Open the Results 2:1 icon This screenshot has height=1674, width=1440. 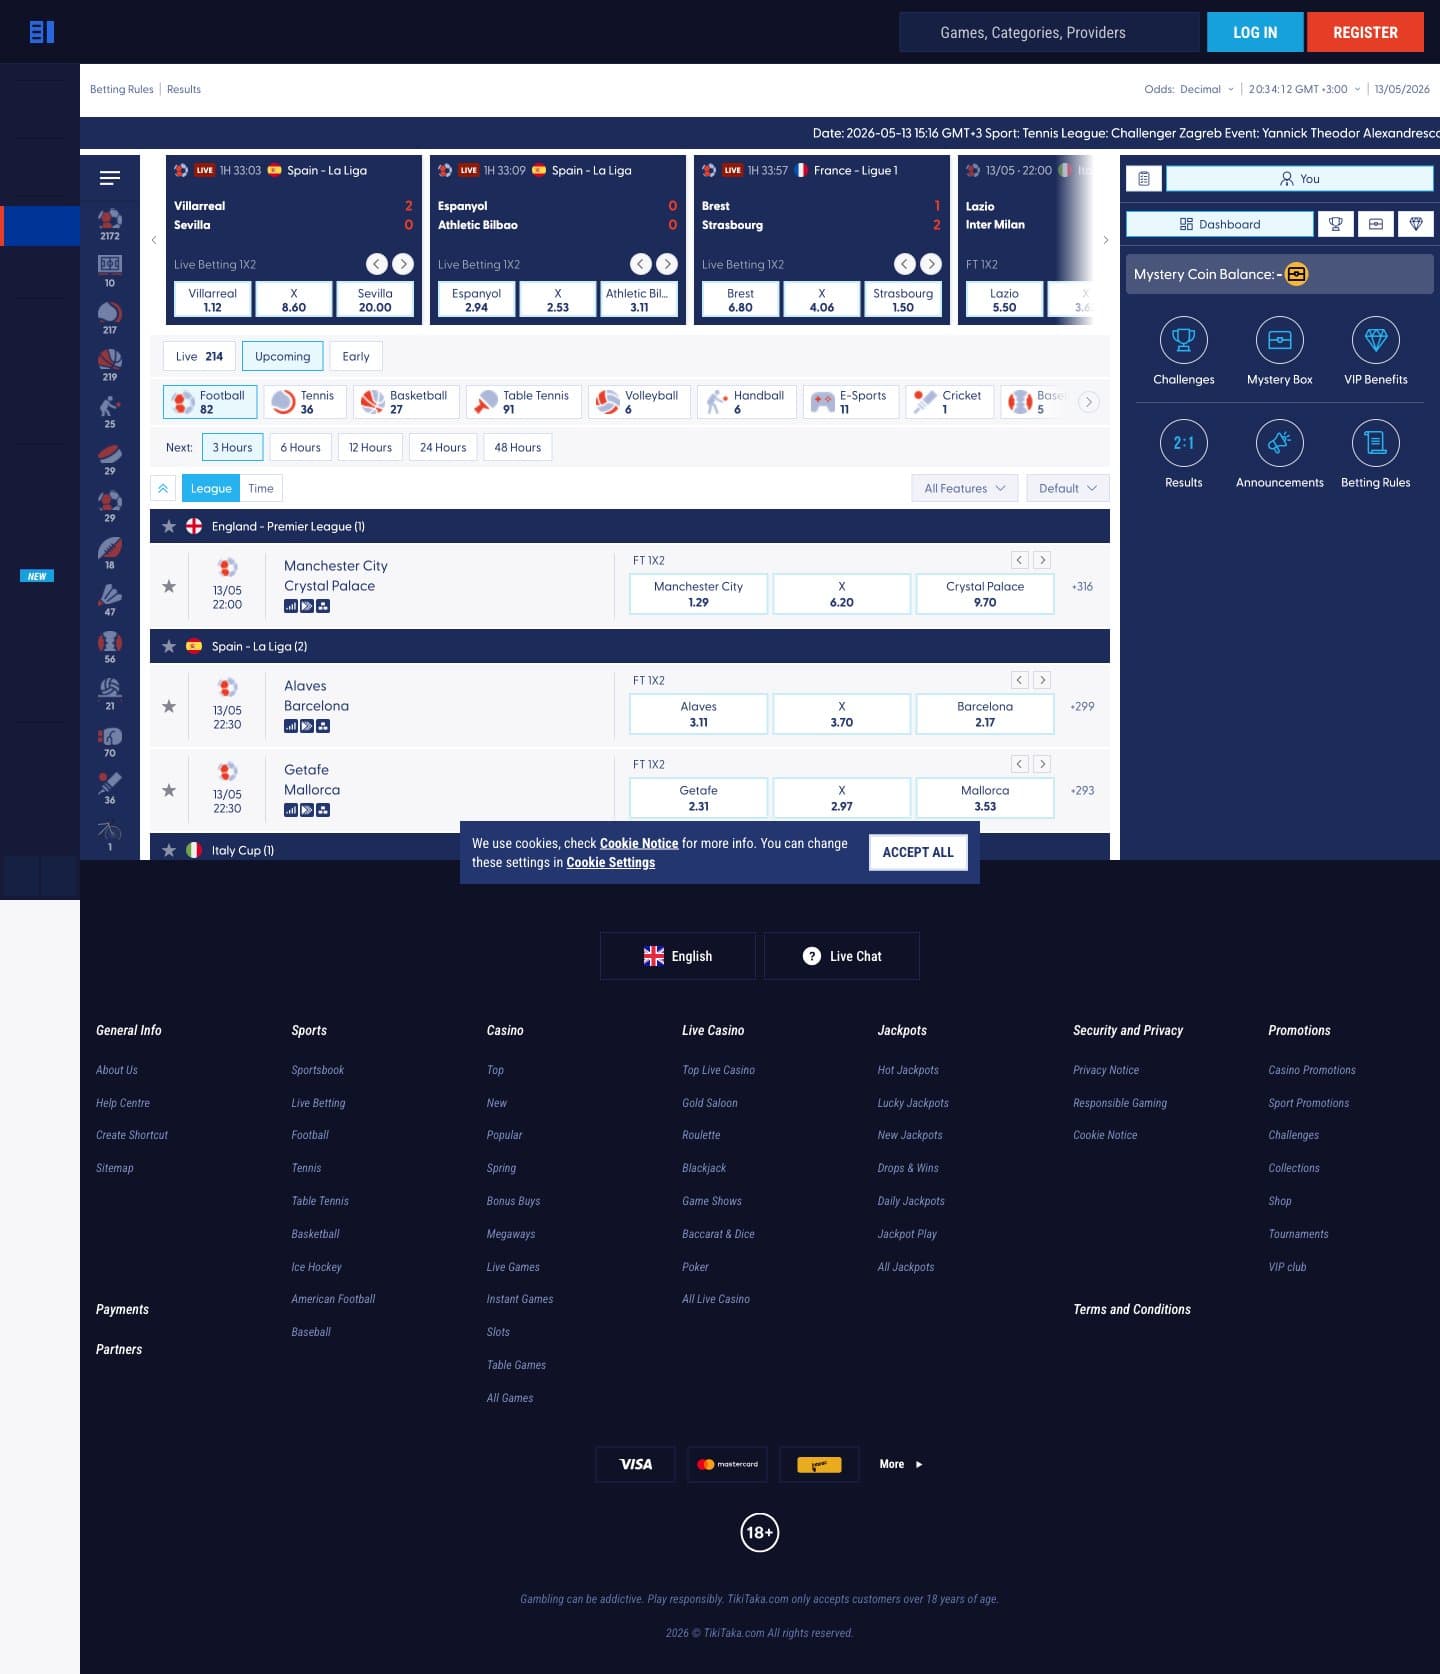1184,443
